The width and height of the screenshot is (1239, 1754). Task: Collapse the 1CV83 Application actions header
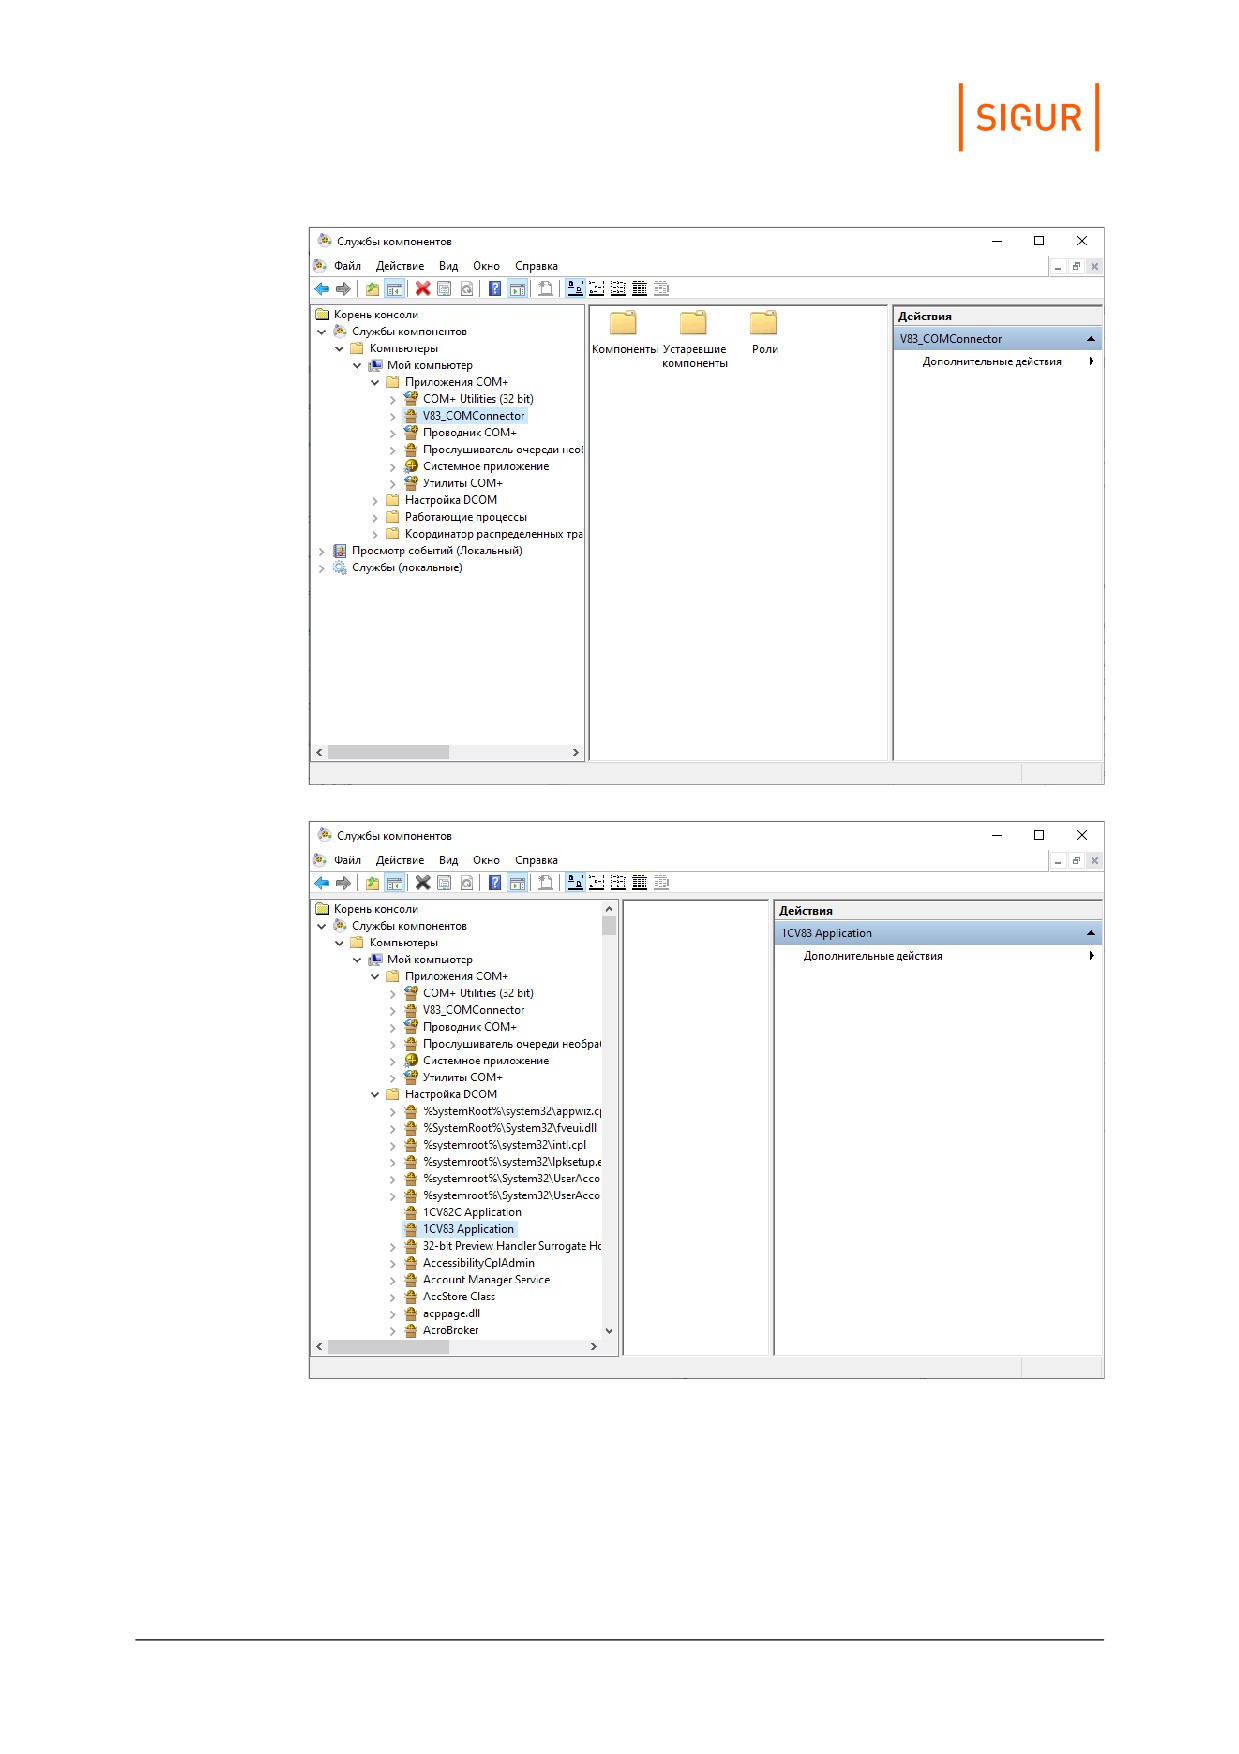coord(1091,933)
